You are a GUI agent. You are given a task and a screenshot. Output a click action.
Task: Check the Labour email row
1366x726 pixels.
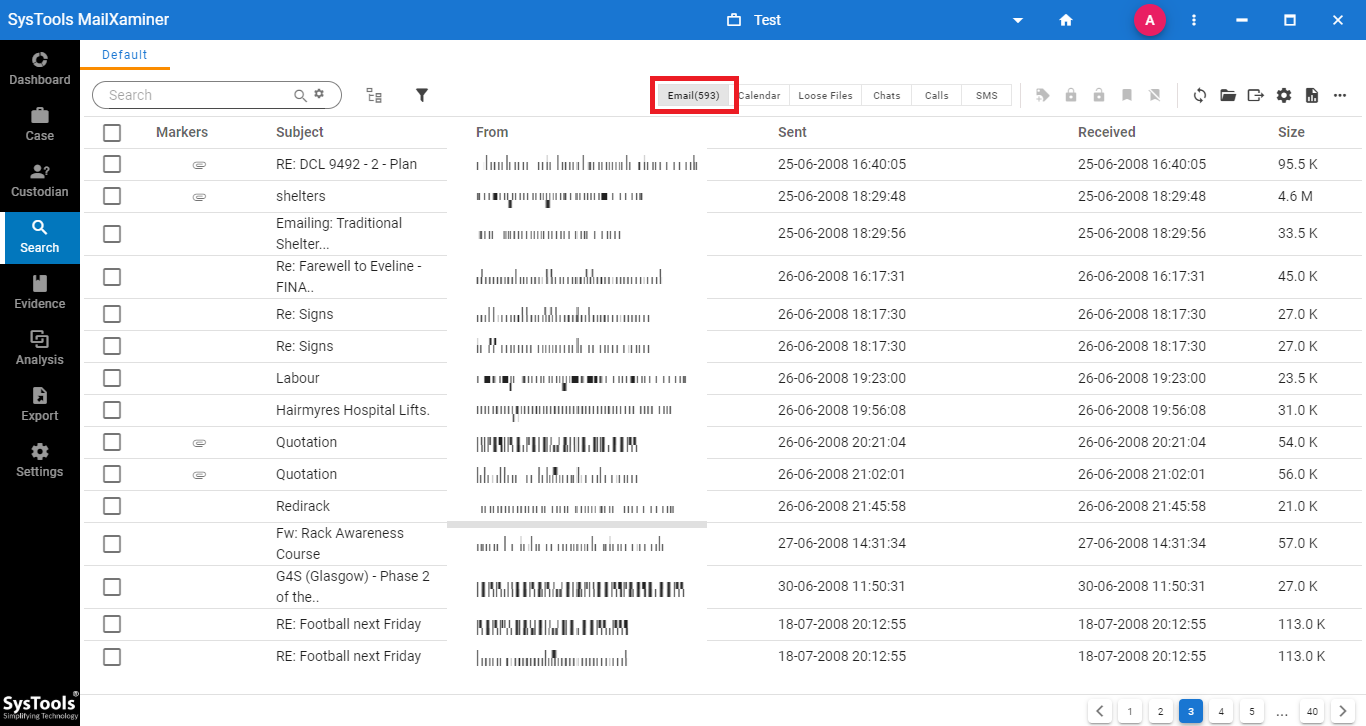point(112,379)
